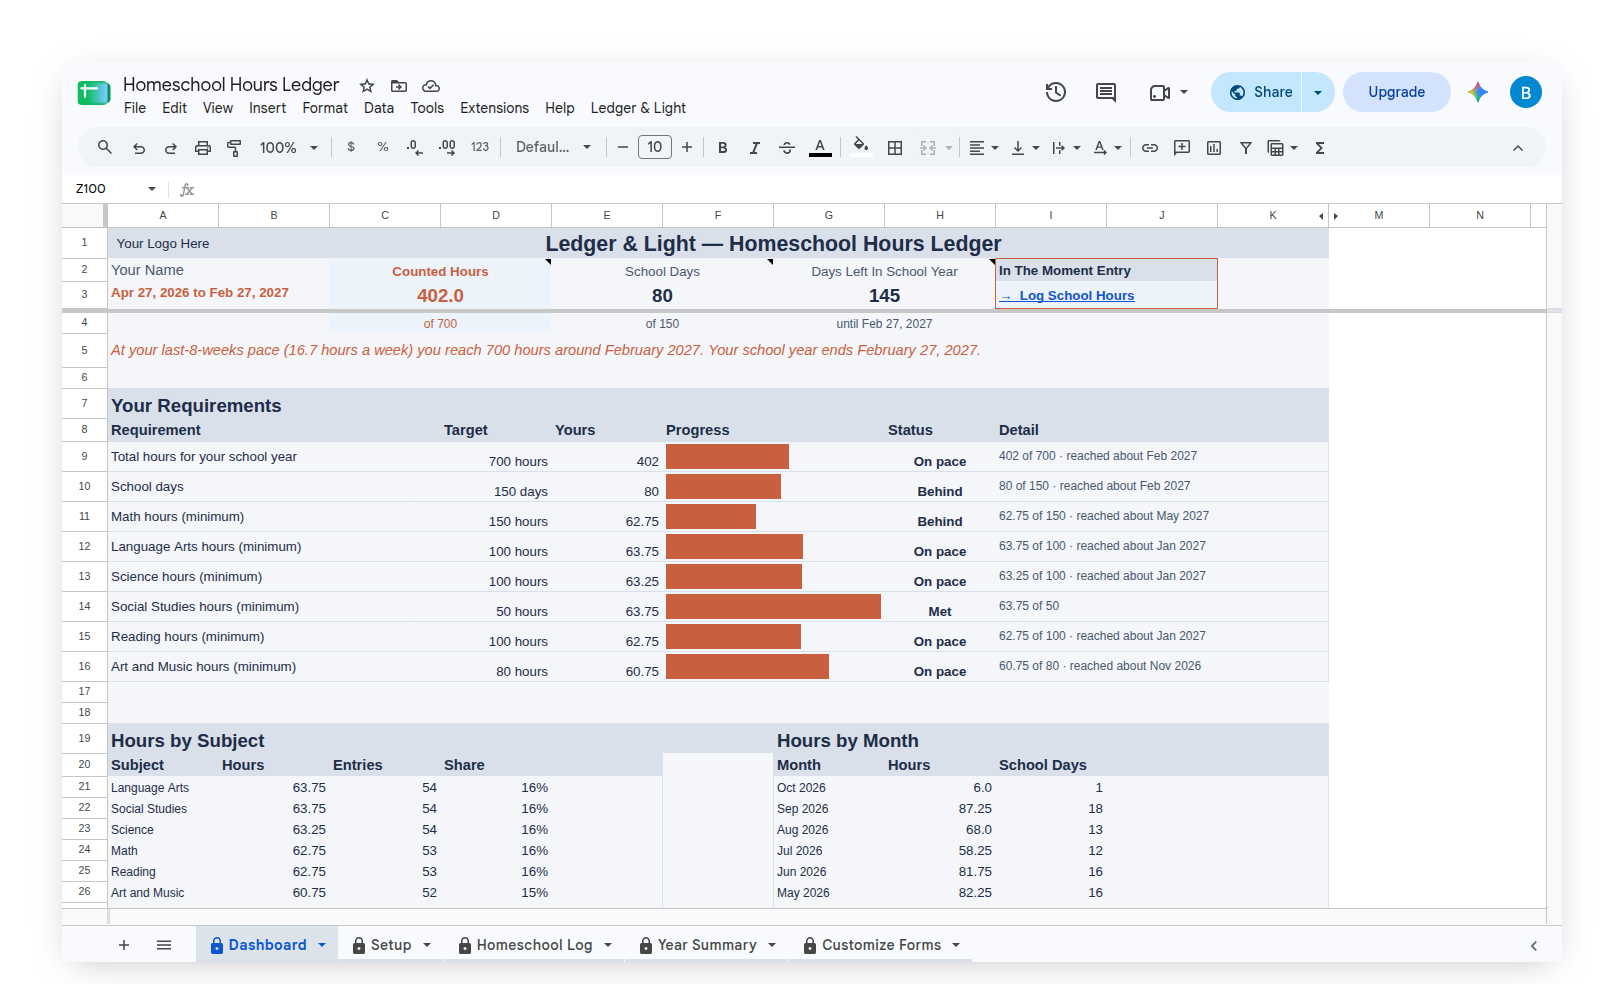Toggle bold formatting

pos(722,148)
